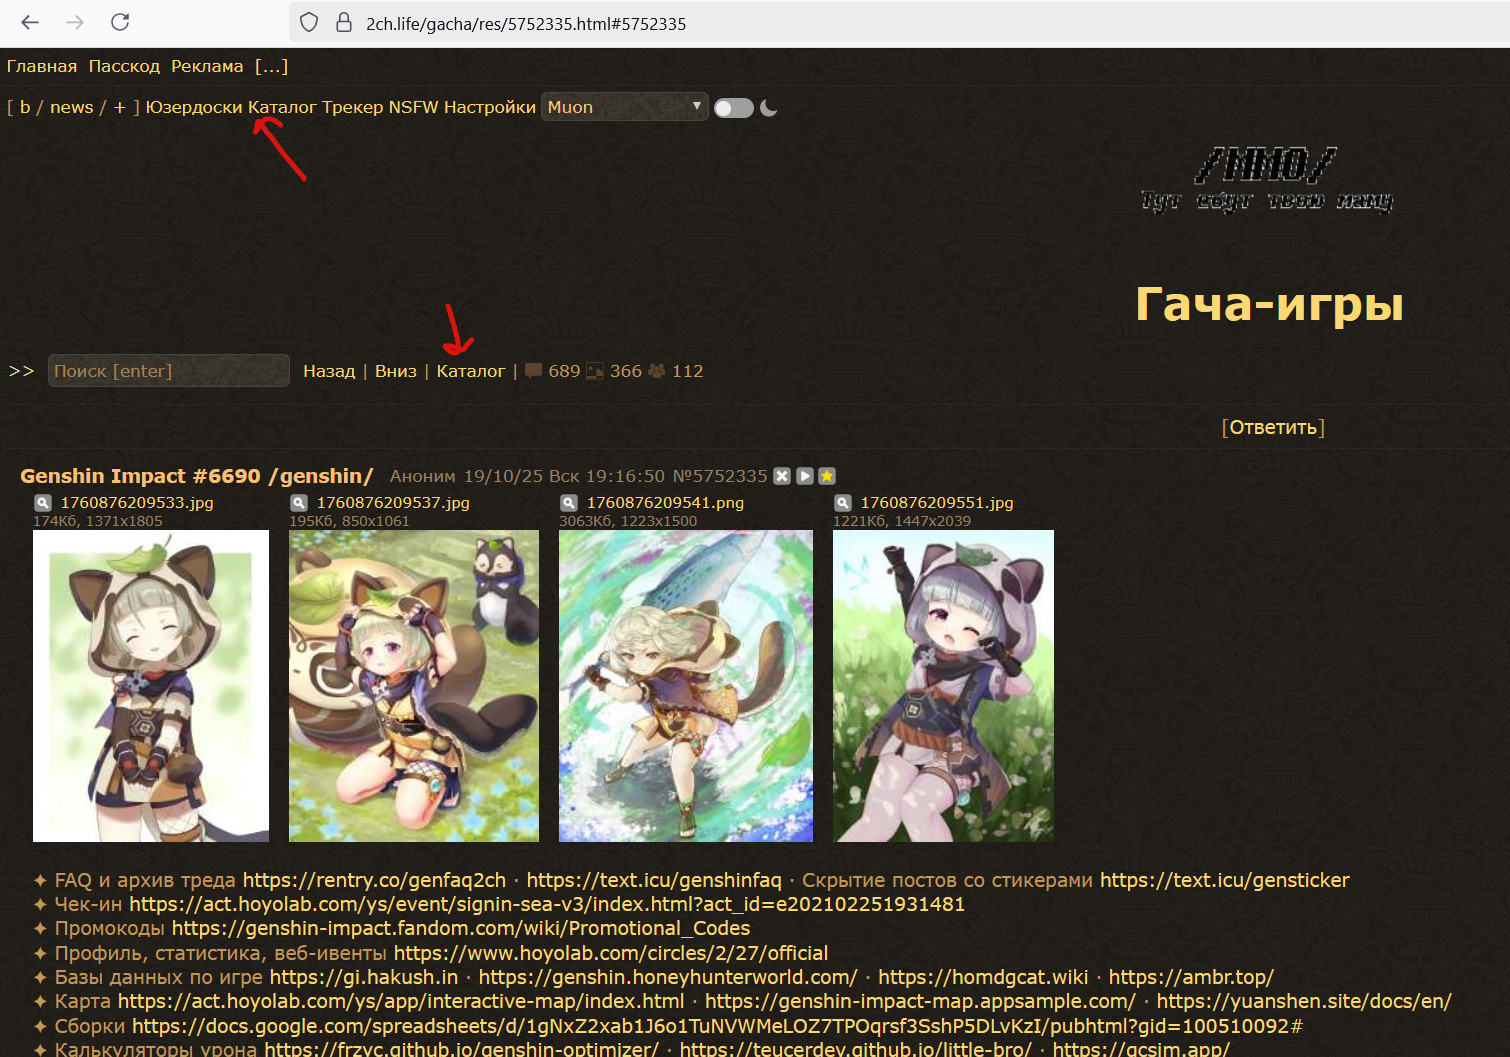Open the yuanshen.site/docs/en link
1510x1057 pixels.
tap(1304, 1001)
